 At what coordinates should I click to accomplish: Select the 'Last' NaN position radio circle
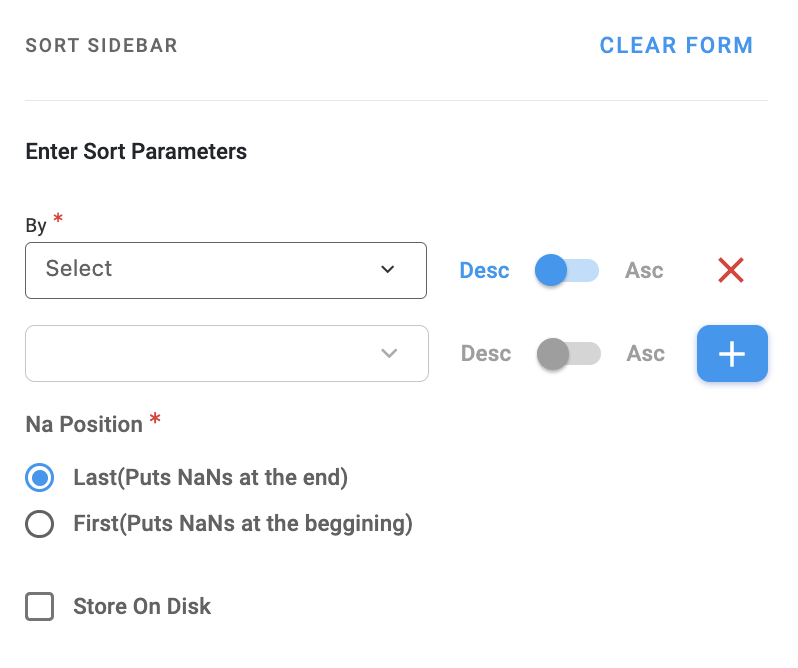[40, 478]
